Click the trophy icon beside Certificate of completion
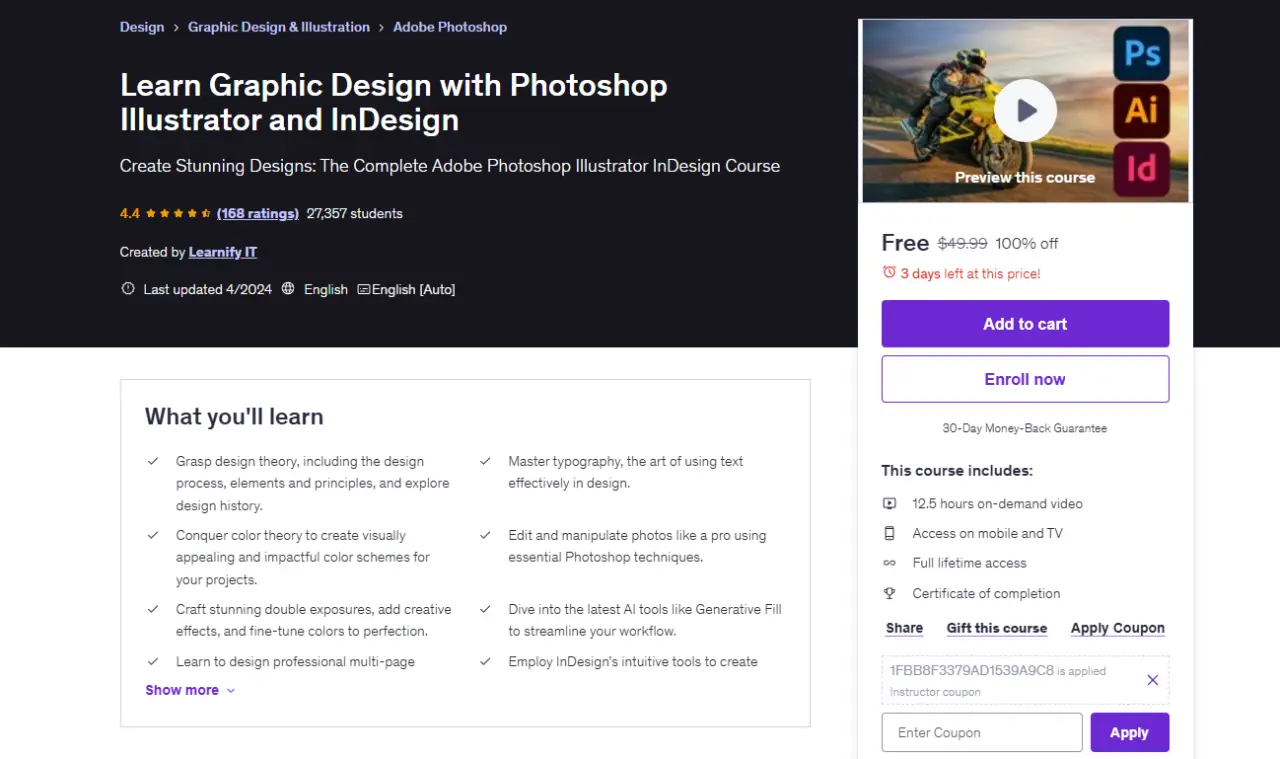Image resolution: width=1280 pixels, height=759 pixels. click(x=889, y=593)
